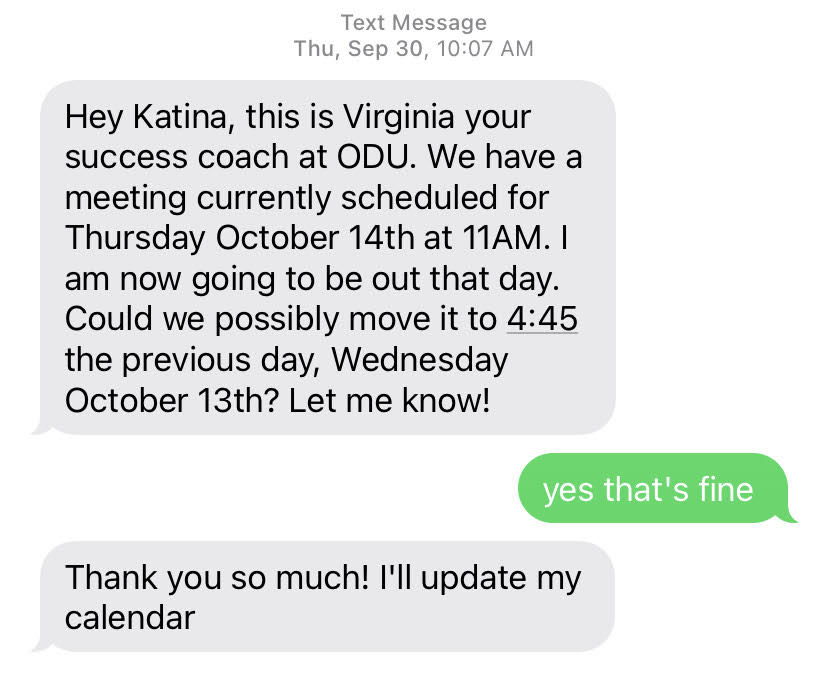The width and height of the screenshot is (828, 679).
Task: Tap the underlined 4:45 time link
Action: (x=542, y=319)
